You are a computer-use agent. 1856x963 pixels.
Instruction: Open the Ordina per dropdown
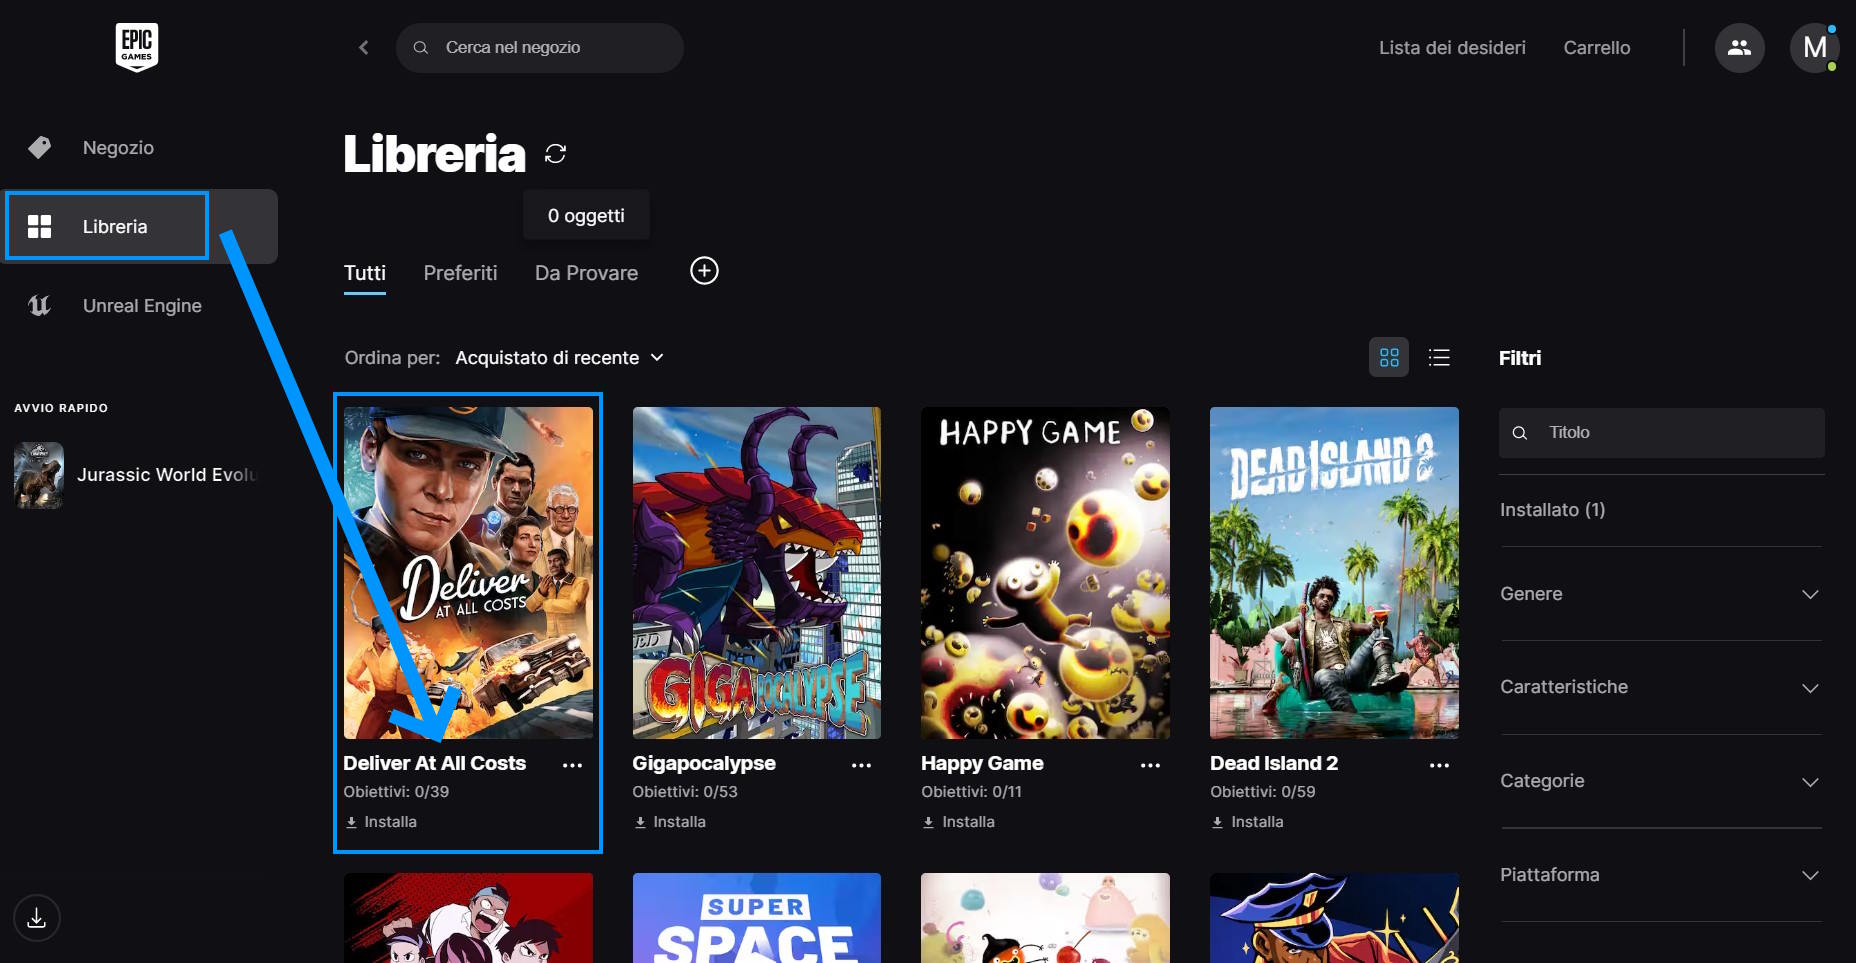(x=560, y=358)
